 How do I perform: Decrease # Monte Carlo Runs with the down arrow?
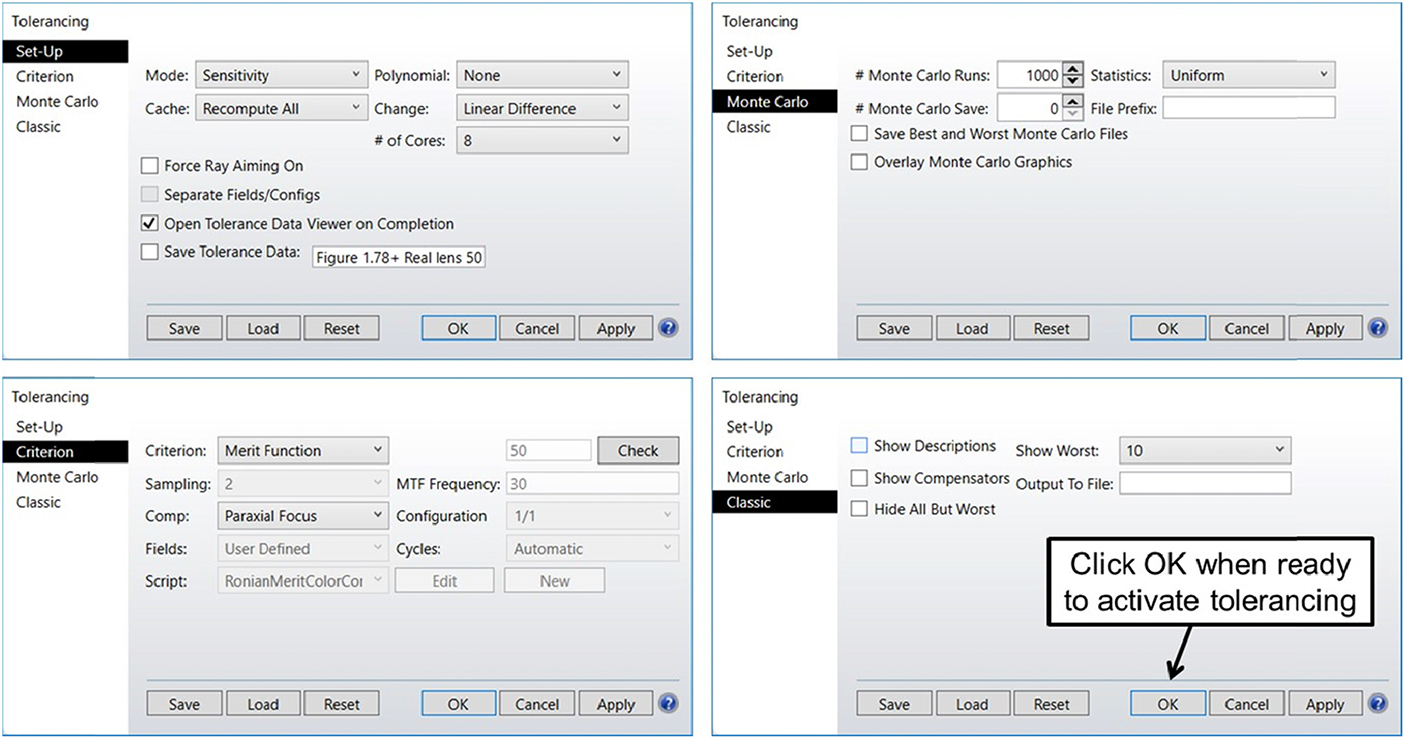pos(1073,81)
